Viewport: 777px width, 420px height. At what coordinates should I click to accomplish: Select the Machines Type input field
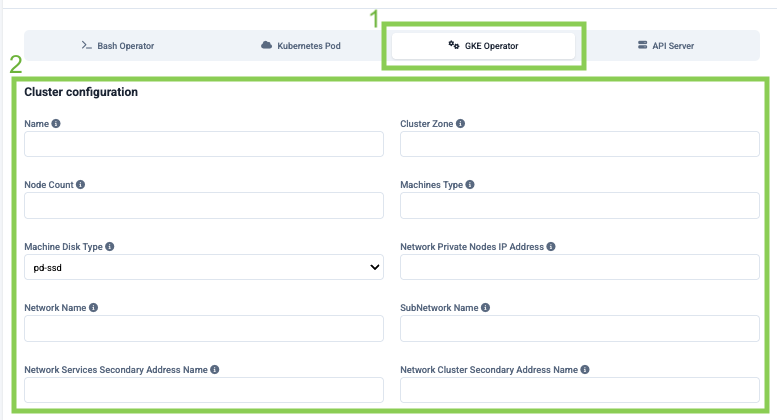tap(580, 206)
